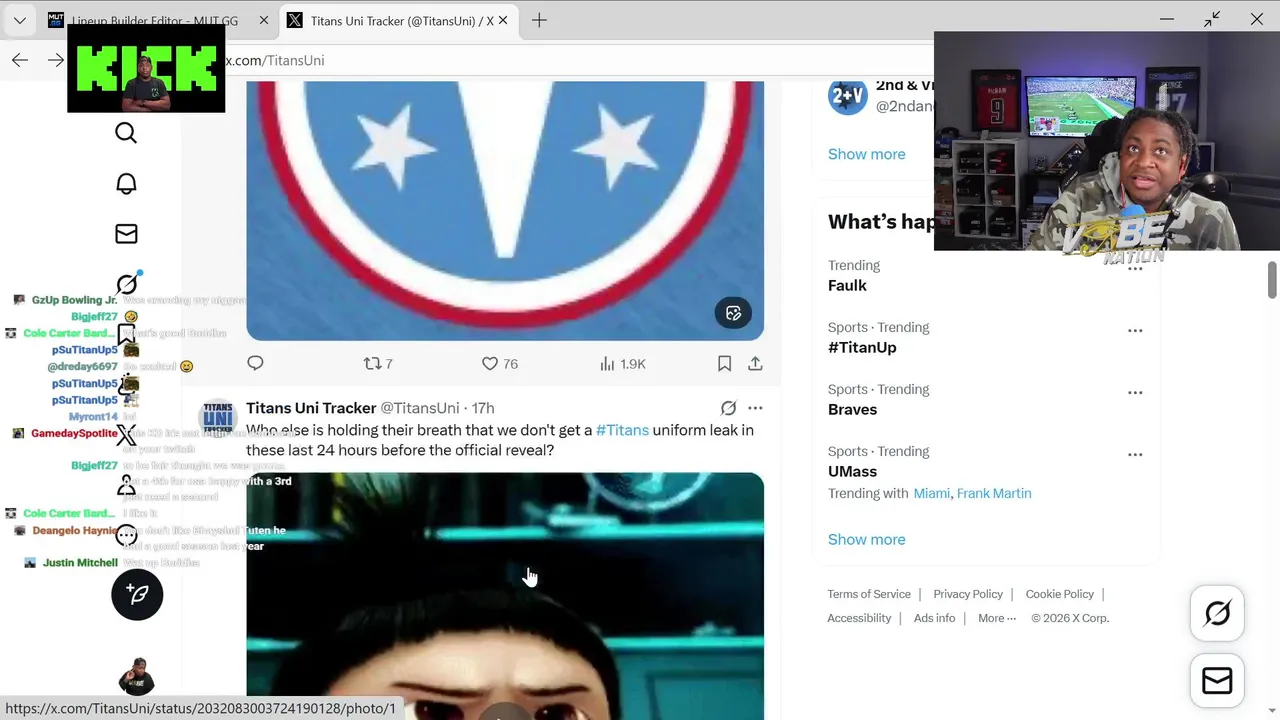Open the Explore search icon in X sidebar

point(126,133)
